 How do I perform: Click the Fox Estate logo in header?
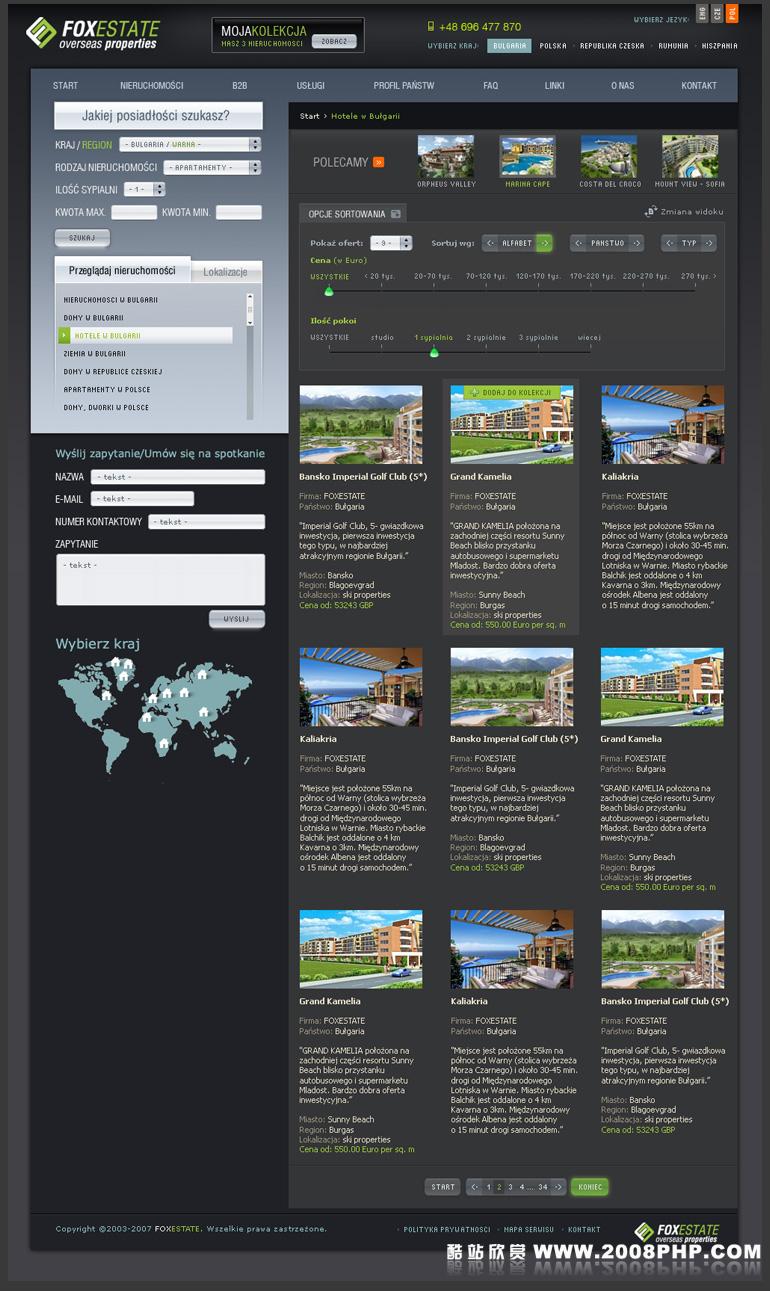[x=92, y=33]
